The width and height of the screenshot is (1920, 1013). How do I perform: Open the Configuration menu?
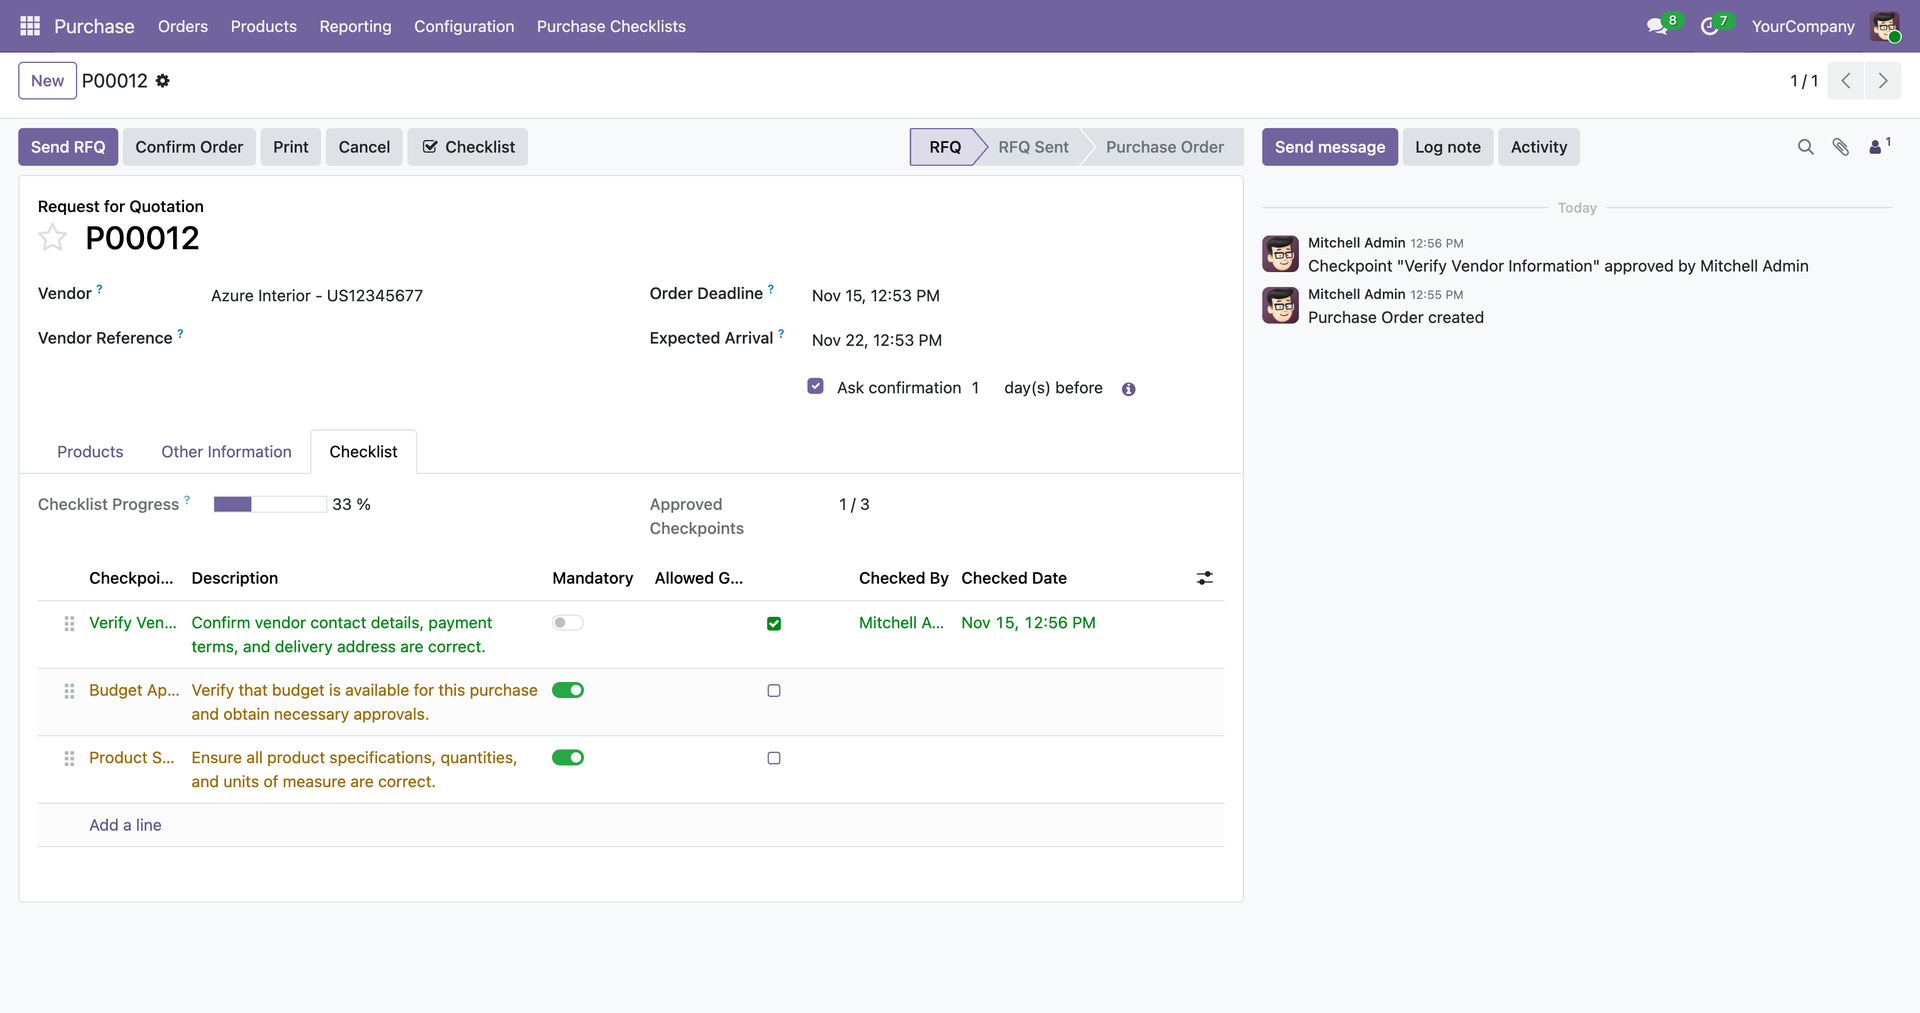pos(464,26)
